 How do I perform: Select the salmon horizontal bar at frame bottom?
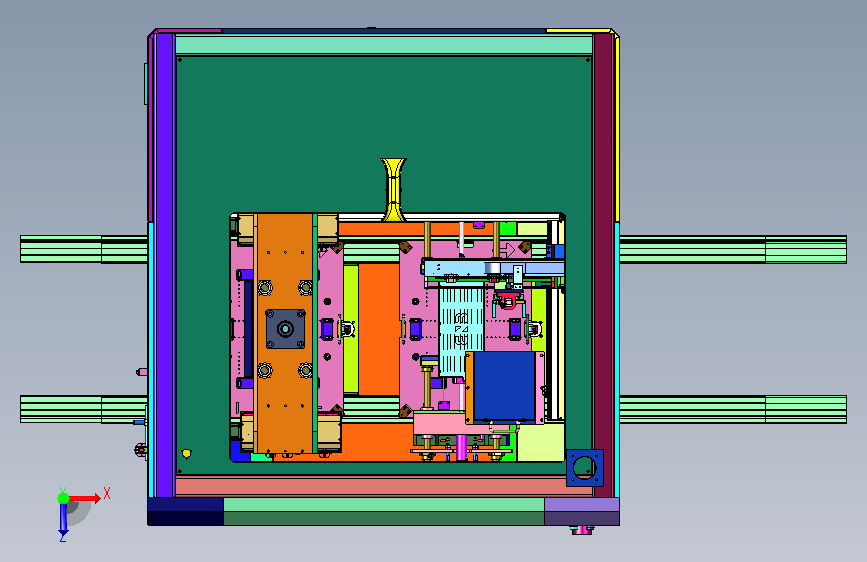click(x=384, y=486)
